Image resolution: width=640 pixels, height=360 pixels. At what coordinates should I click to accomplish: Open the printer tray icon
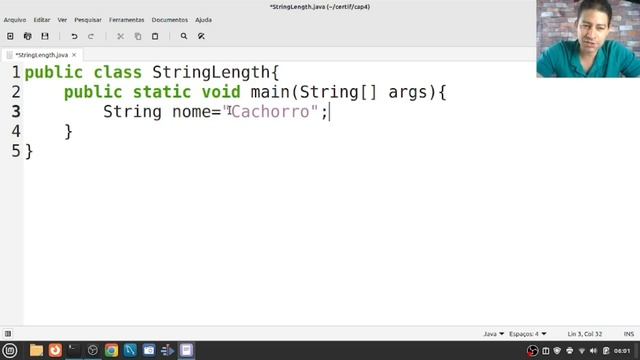pyautogui.click(x=569, y=351)
